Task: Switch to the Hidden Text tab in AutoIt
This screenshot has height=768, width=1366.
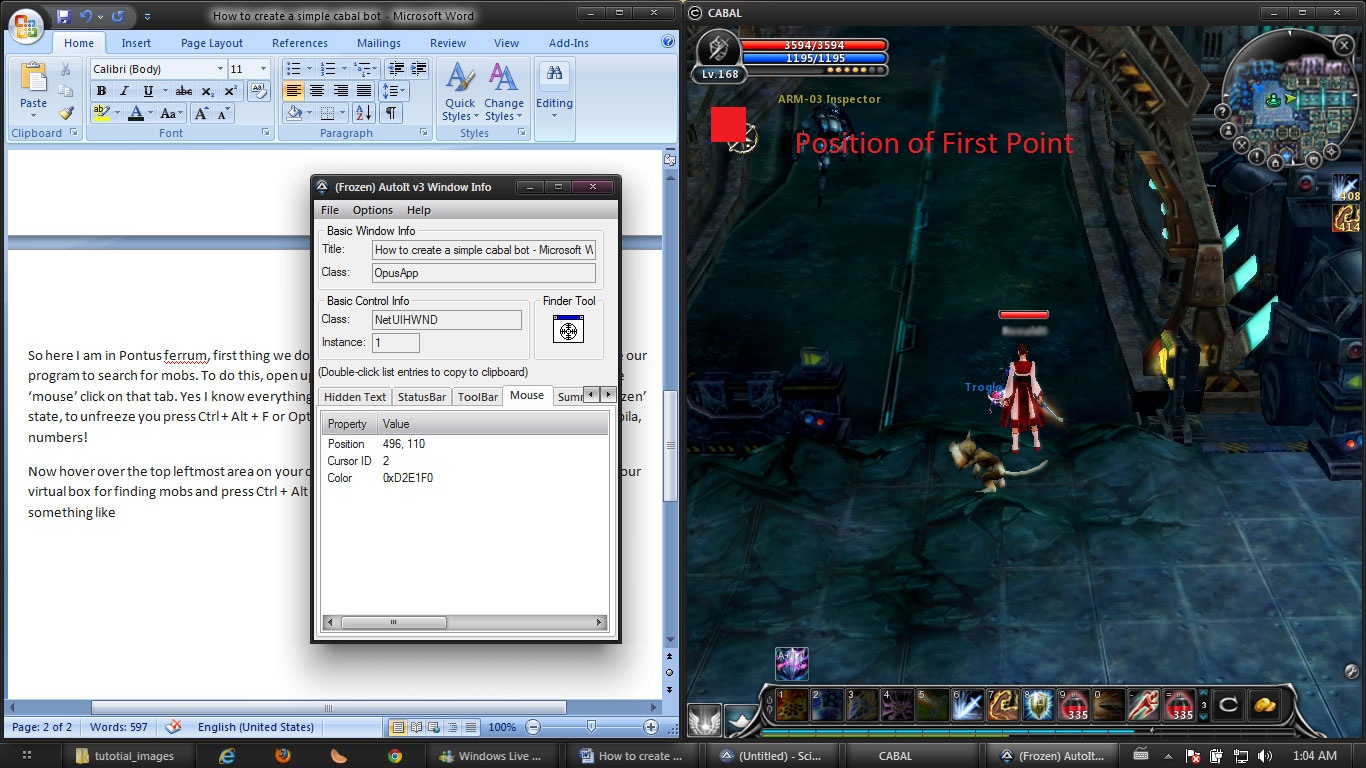Action: point(355,397)
